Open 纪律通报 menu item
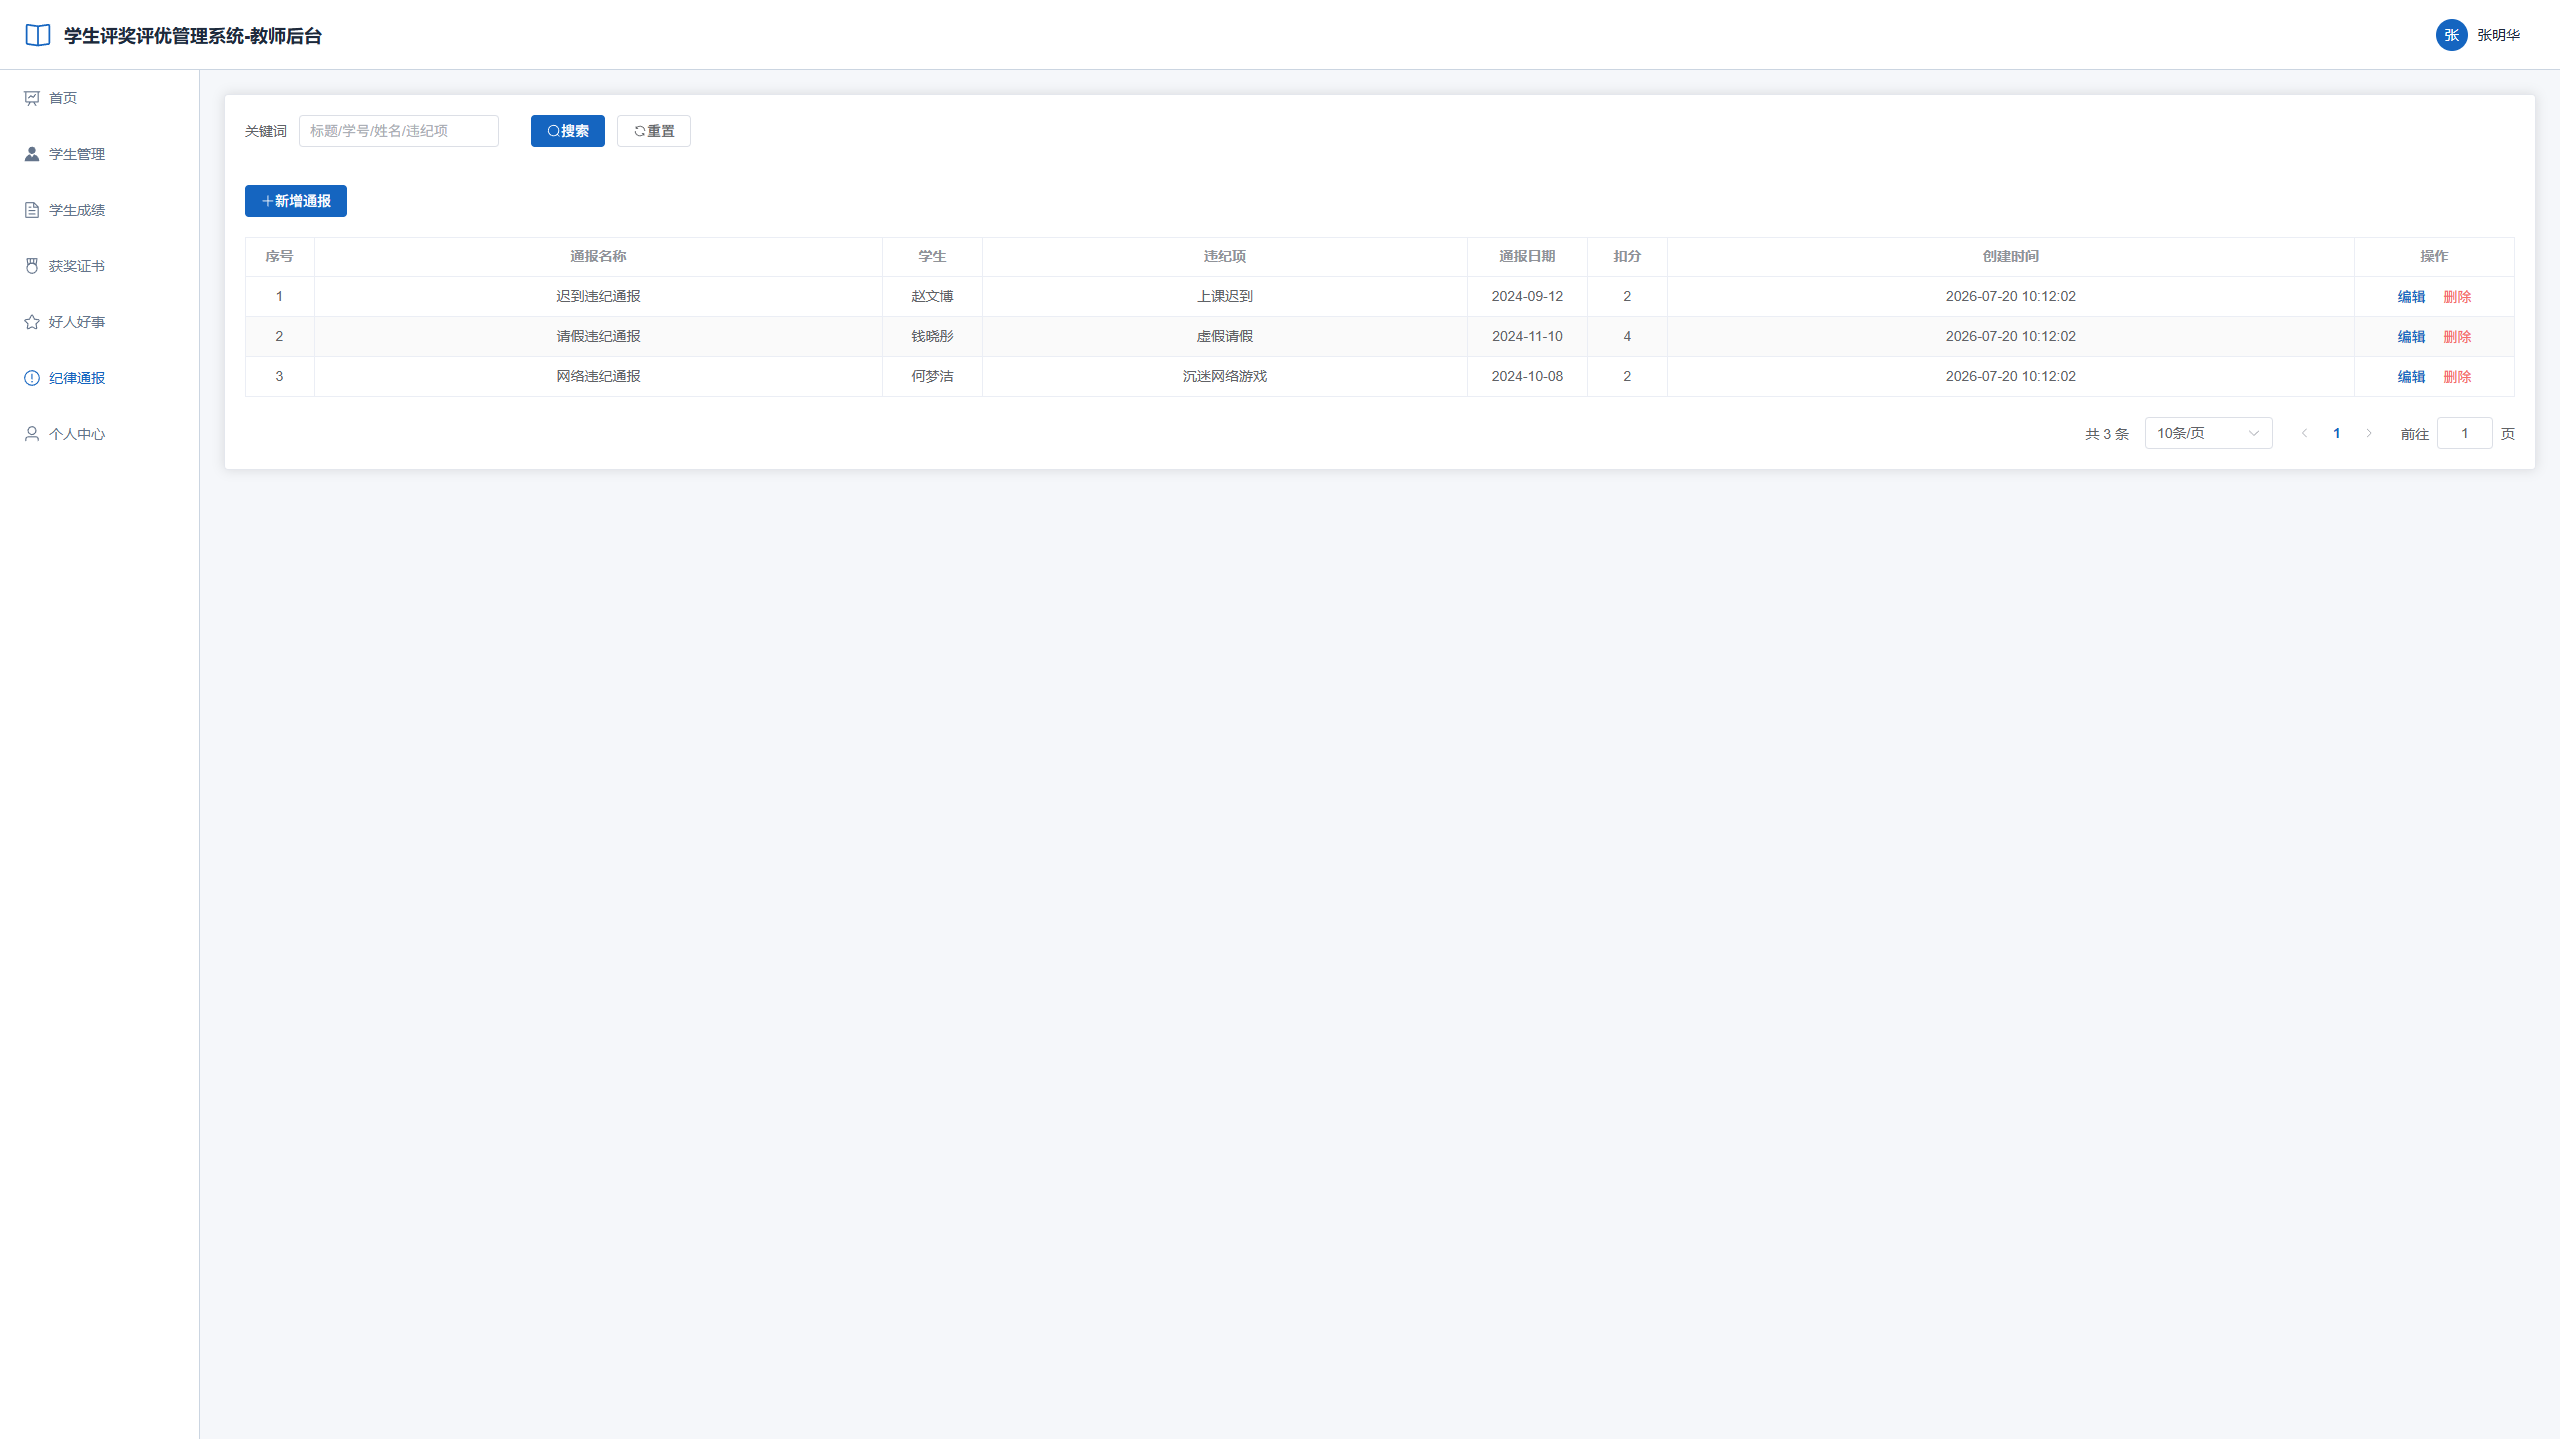Viewport: 2560px width, 1439px height. (x=100, y=378)
